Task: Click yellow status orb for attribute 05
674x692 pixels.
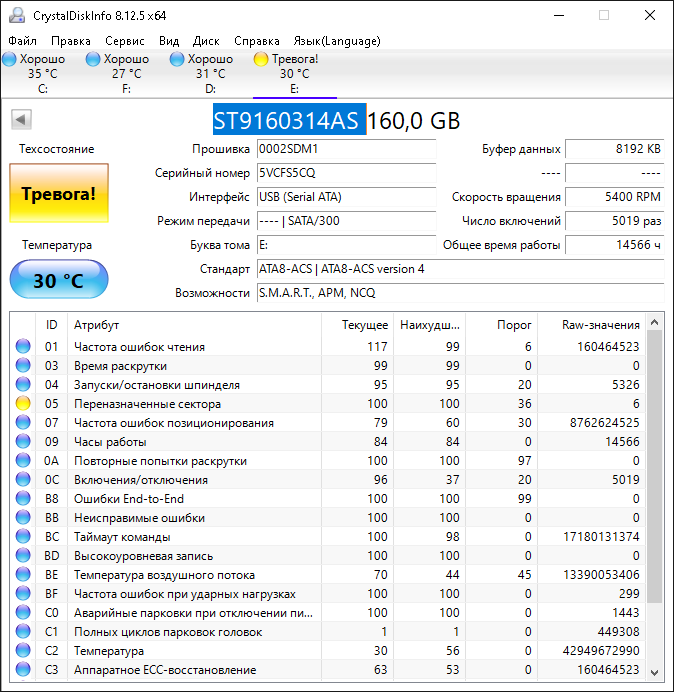Action: [x=22, y=404]
